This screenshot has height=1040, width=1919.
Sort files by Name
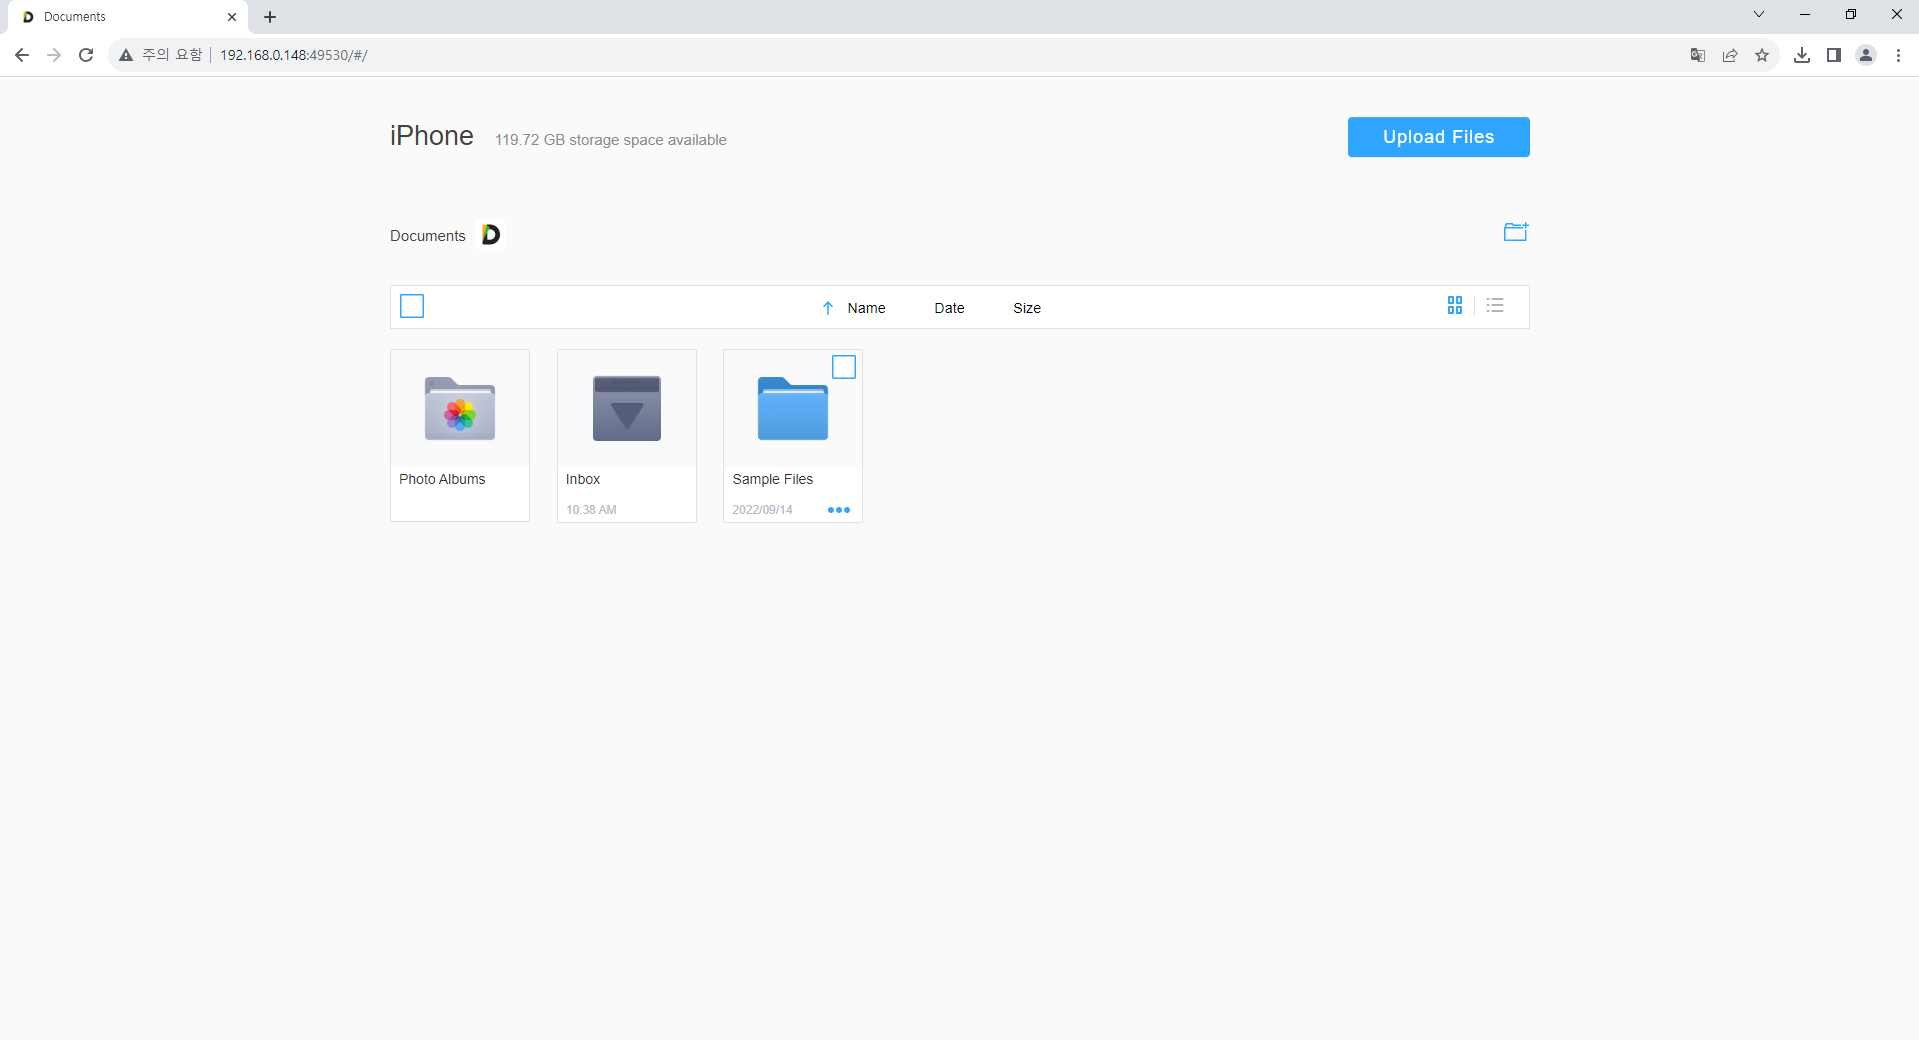point(866,308)
